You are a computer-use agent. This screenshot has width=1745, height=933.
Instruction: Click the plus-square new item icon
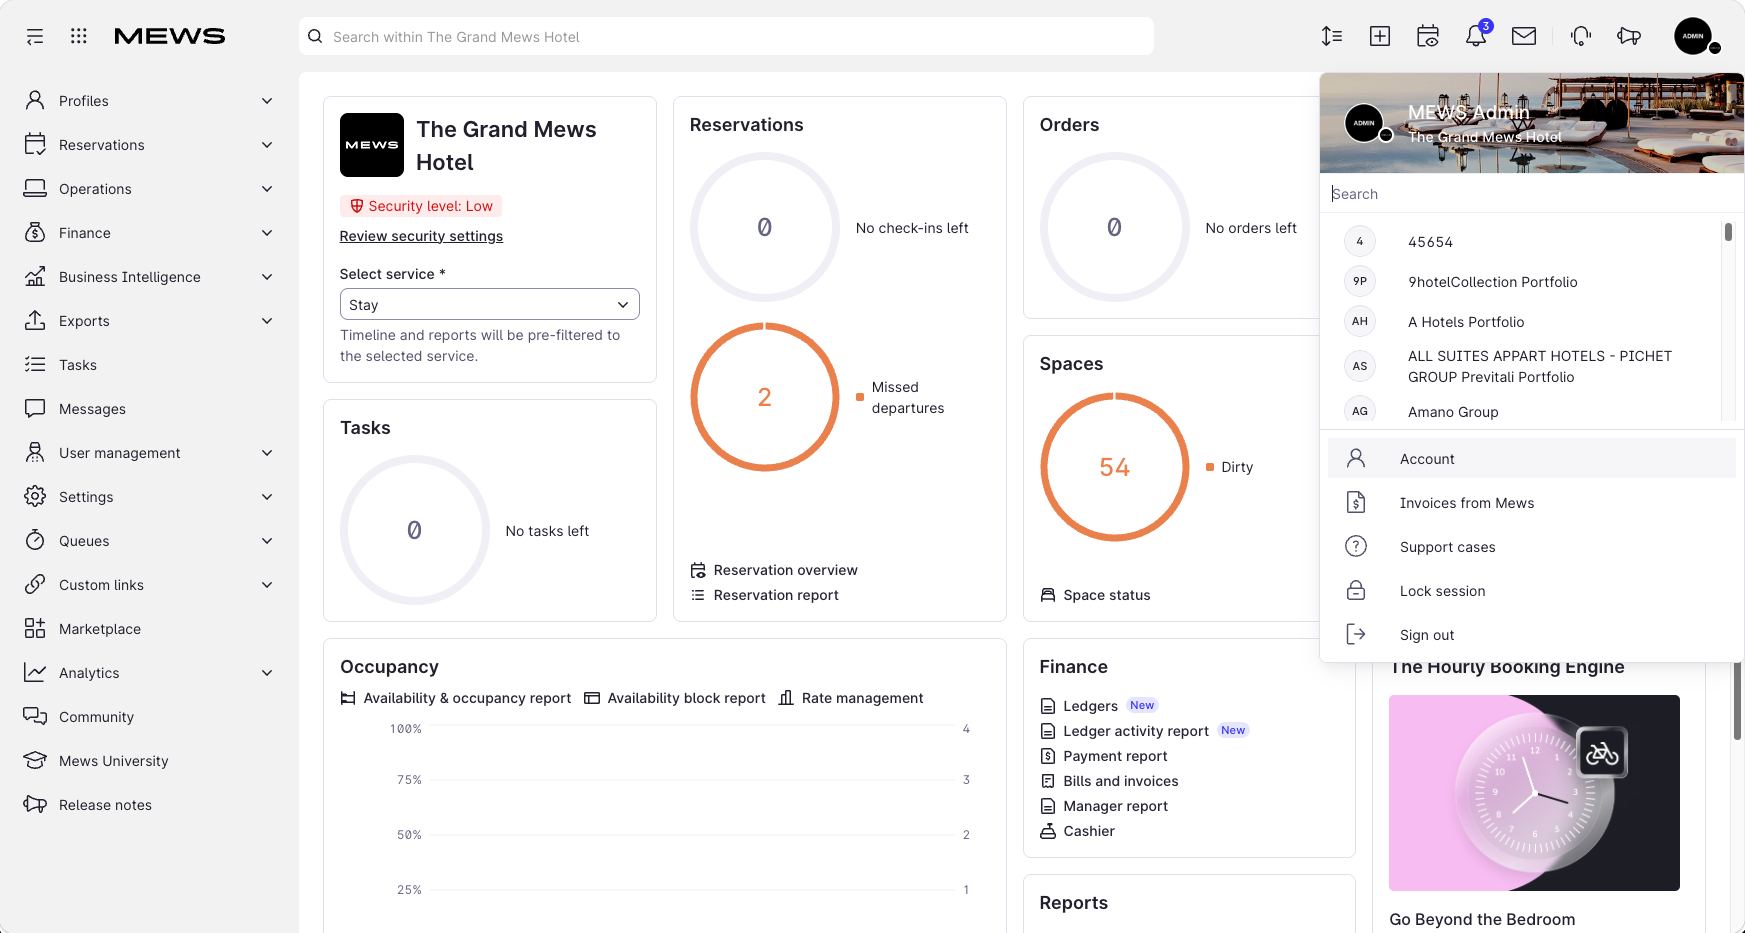[1380, 37]
